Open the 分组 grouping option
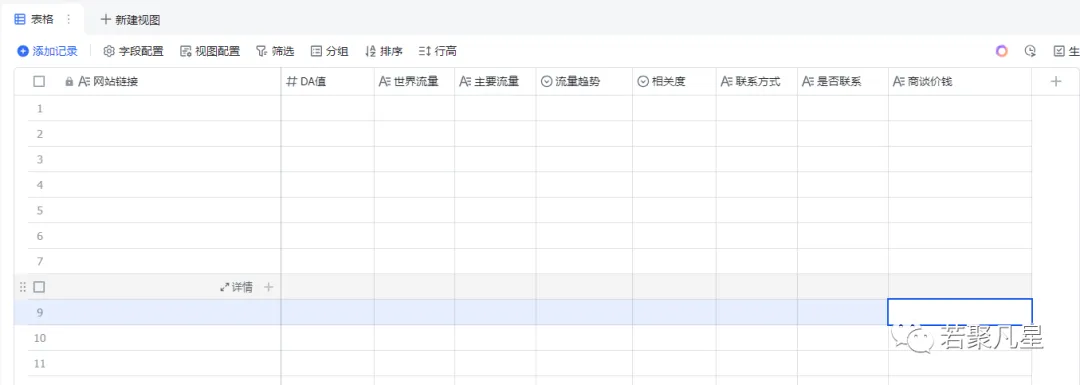 click(329, 51)
